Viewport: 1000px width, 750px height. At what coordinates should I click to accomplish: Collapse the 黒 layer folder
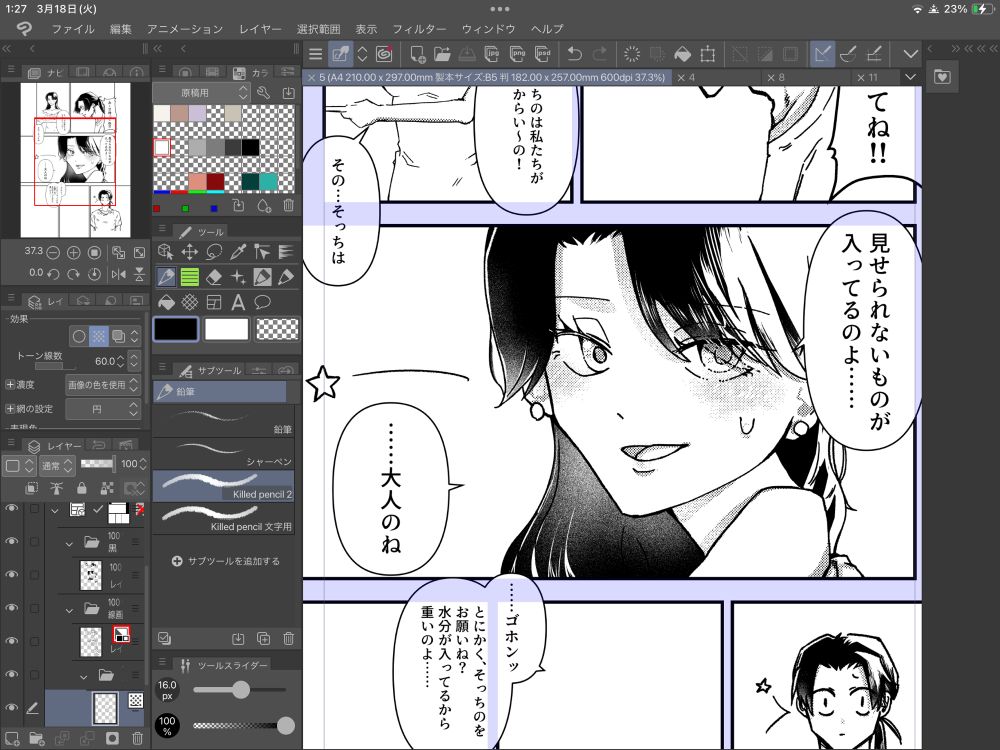point(70,543)
